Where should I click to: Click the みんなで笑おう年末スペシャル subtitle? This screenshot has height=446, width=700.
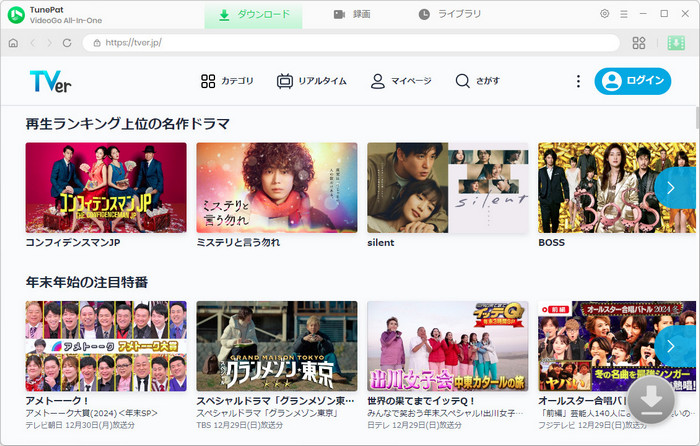click(445, 413)
